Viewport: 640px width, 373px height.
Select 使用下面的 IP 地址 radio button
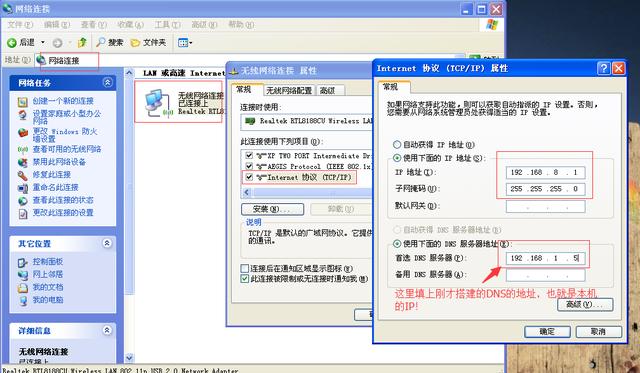(x=397, y=158)
